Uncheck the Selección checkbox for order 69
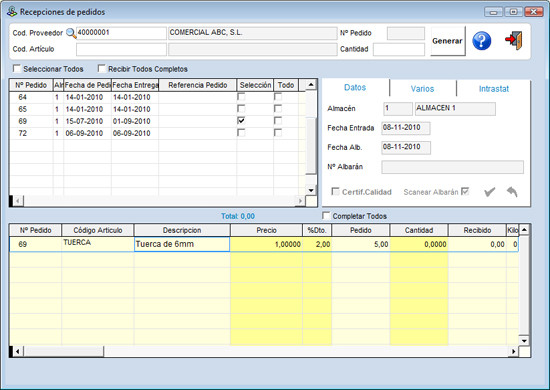 (241, 121)
